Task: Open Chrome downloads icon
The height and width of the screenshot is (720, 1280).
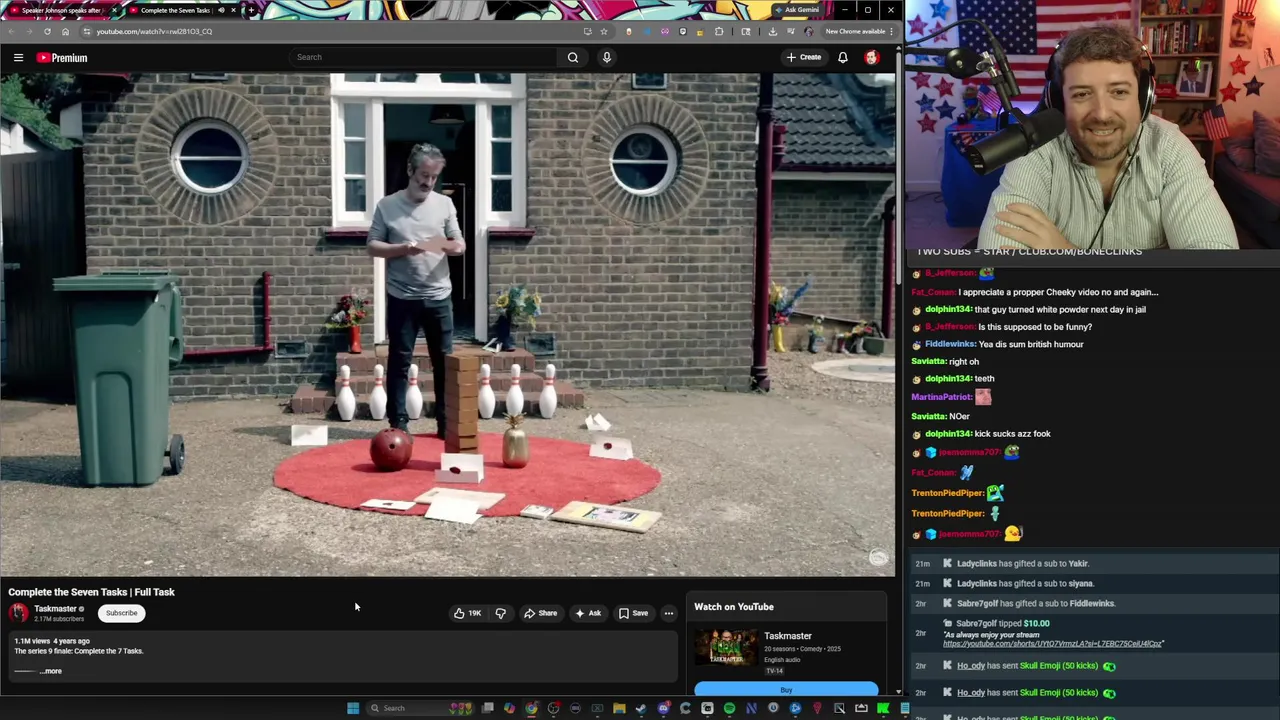Action: tap(773, 31)
